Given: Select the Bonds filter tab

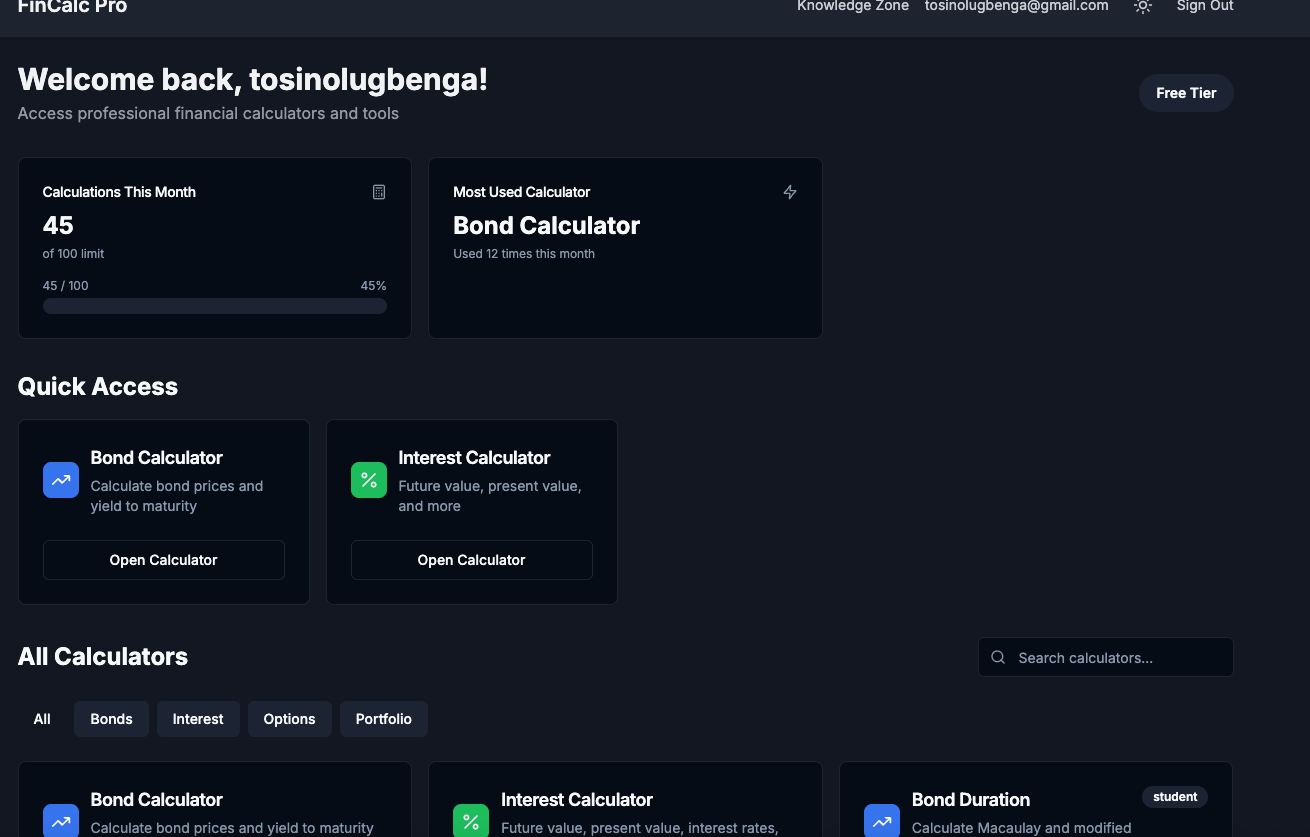Looking at the screenshot, I should point(111,719).
